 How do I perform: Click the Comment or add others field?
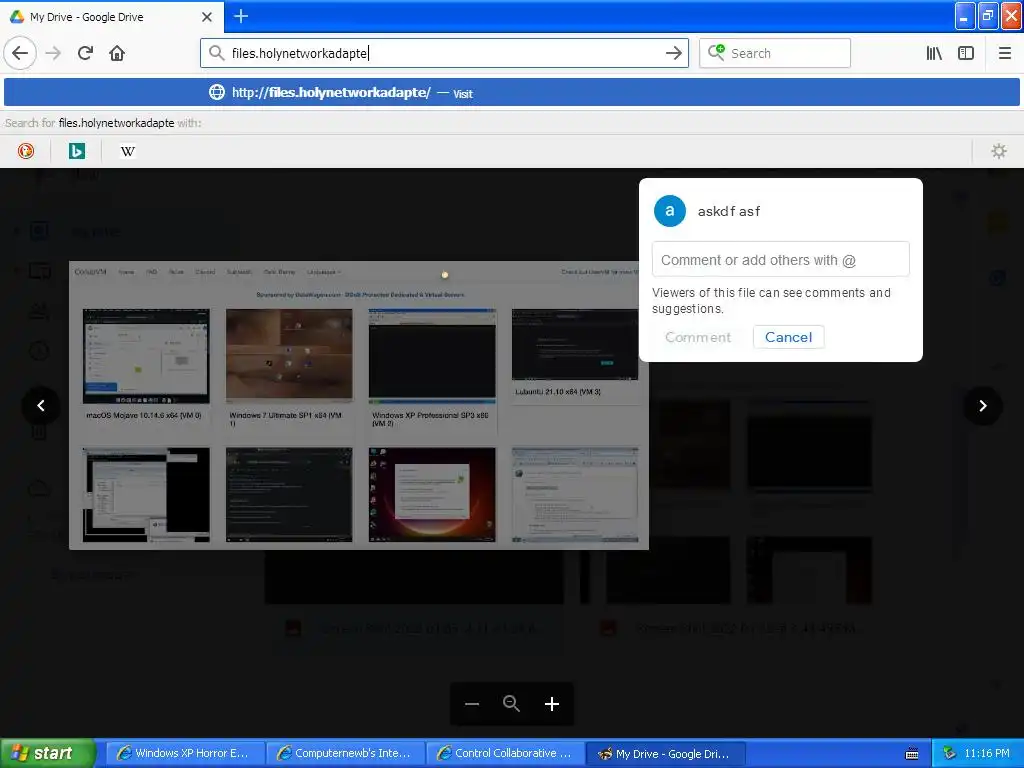[780, 259]
